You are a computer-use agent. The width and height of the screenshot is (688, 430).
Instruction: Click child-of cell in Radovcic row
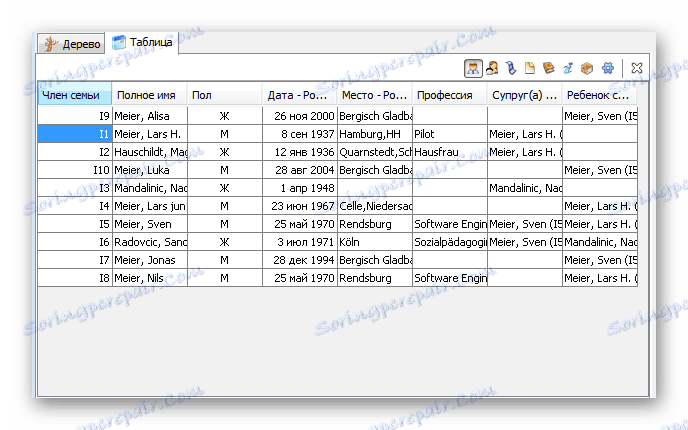point(600,242)
